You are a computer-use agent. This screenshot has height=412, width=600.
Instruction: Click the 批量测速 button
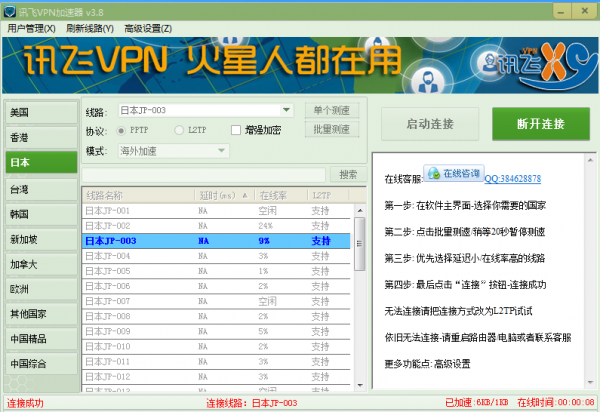tap(332, 129)
